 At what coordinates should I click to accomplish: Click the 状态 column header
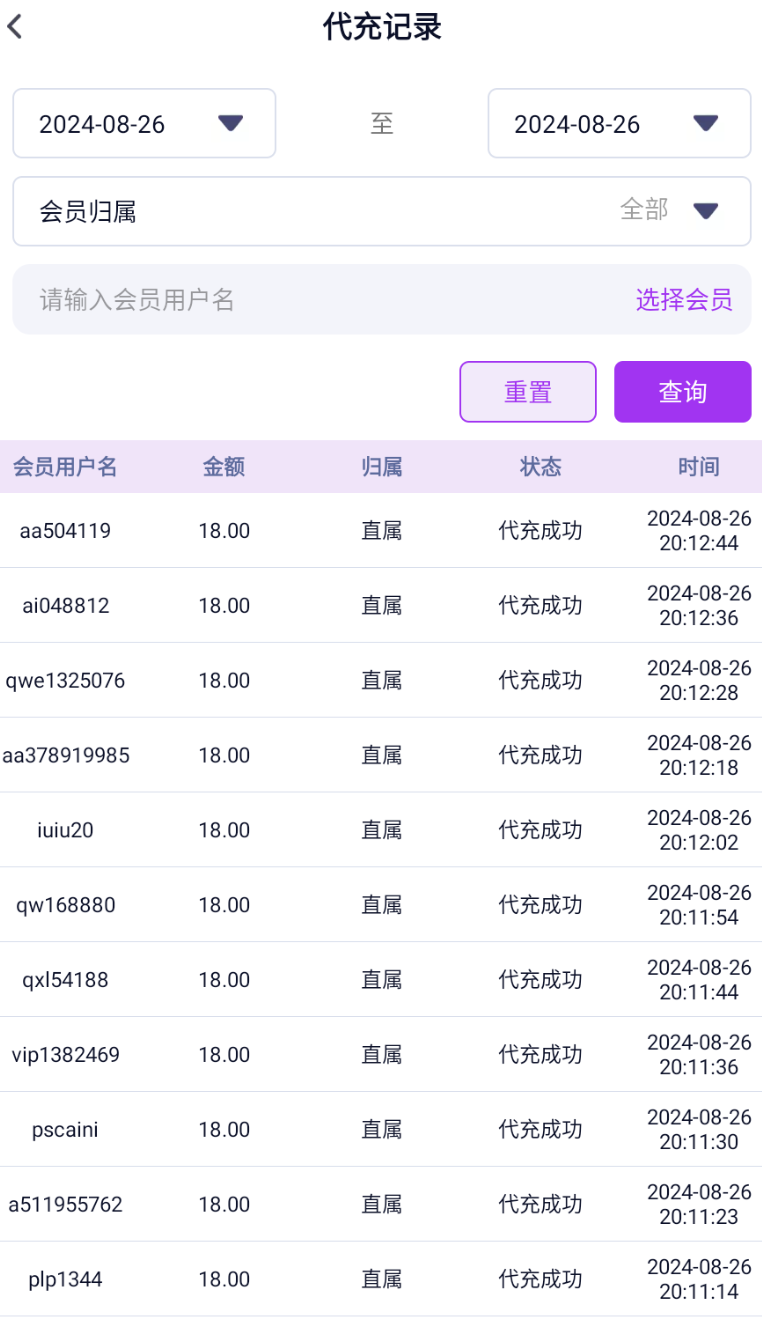click(x=540, y=467)
